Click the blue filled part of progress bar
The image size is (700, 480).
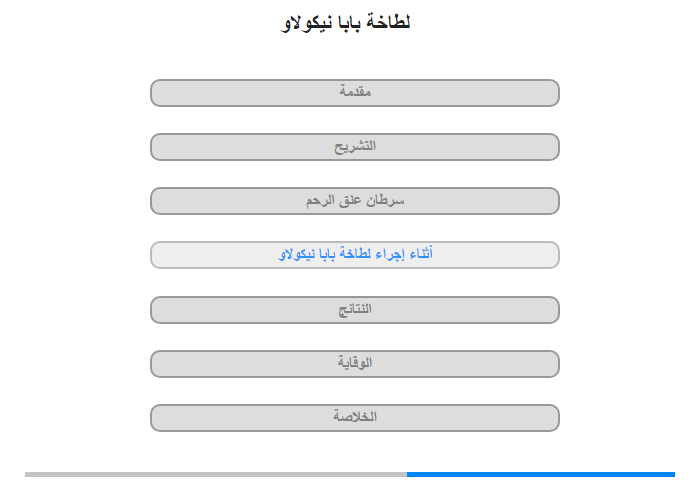541,474
